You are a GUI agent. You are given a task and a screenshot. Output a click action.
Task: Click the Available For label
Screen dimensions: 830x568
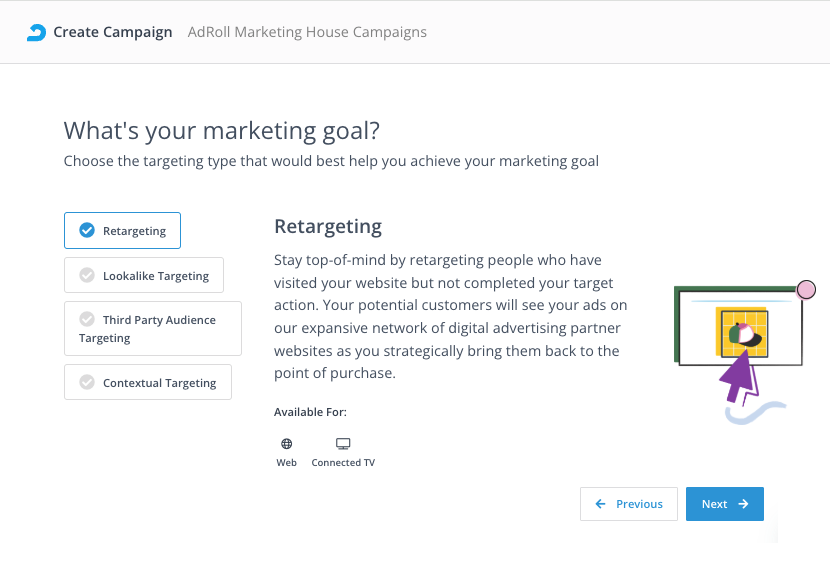coord(310,412)
